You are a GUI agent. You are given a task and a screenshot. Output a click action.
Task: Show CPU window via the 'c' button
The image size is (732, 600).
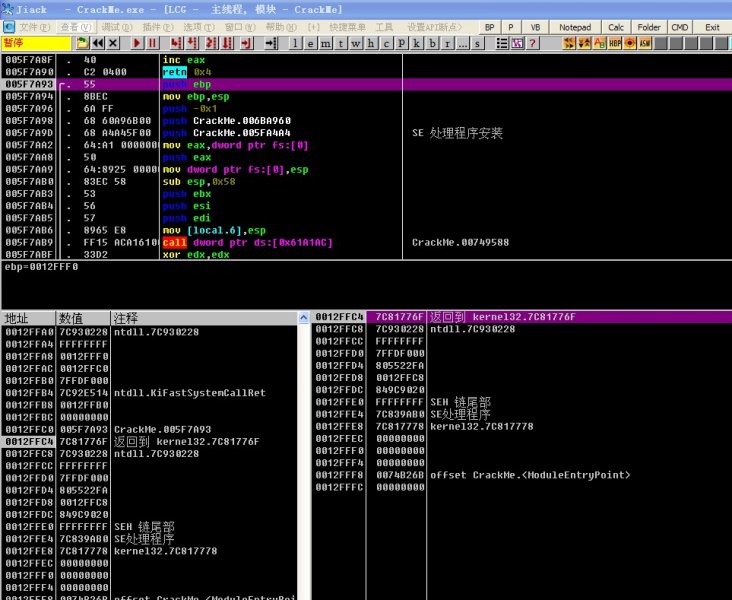point(386,43)
